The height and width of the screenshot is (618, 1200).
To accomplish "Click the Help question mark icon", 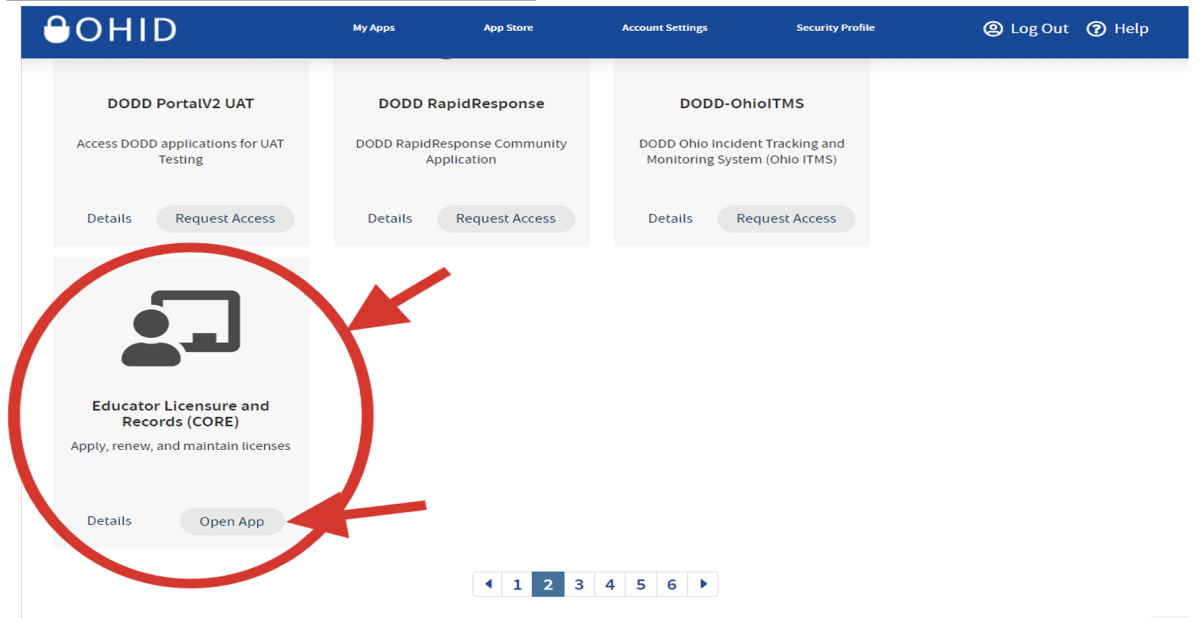I will click(x=1097, y=29).
